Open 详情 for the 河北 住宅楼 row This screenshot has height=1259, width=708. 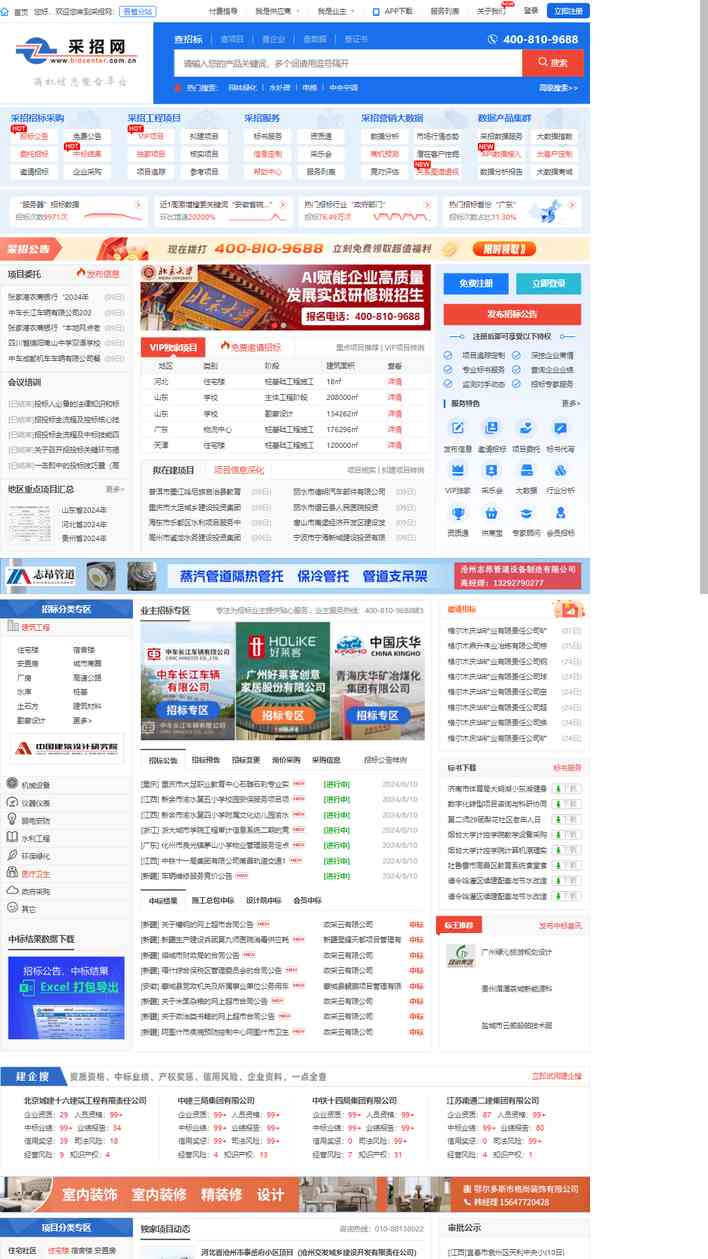[x=394, y=382]
